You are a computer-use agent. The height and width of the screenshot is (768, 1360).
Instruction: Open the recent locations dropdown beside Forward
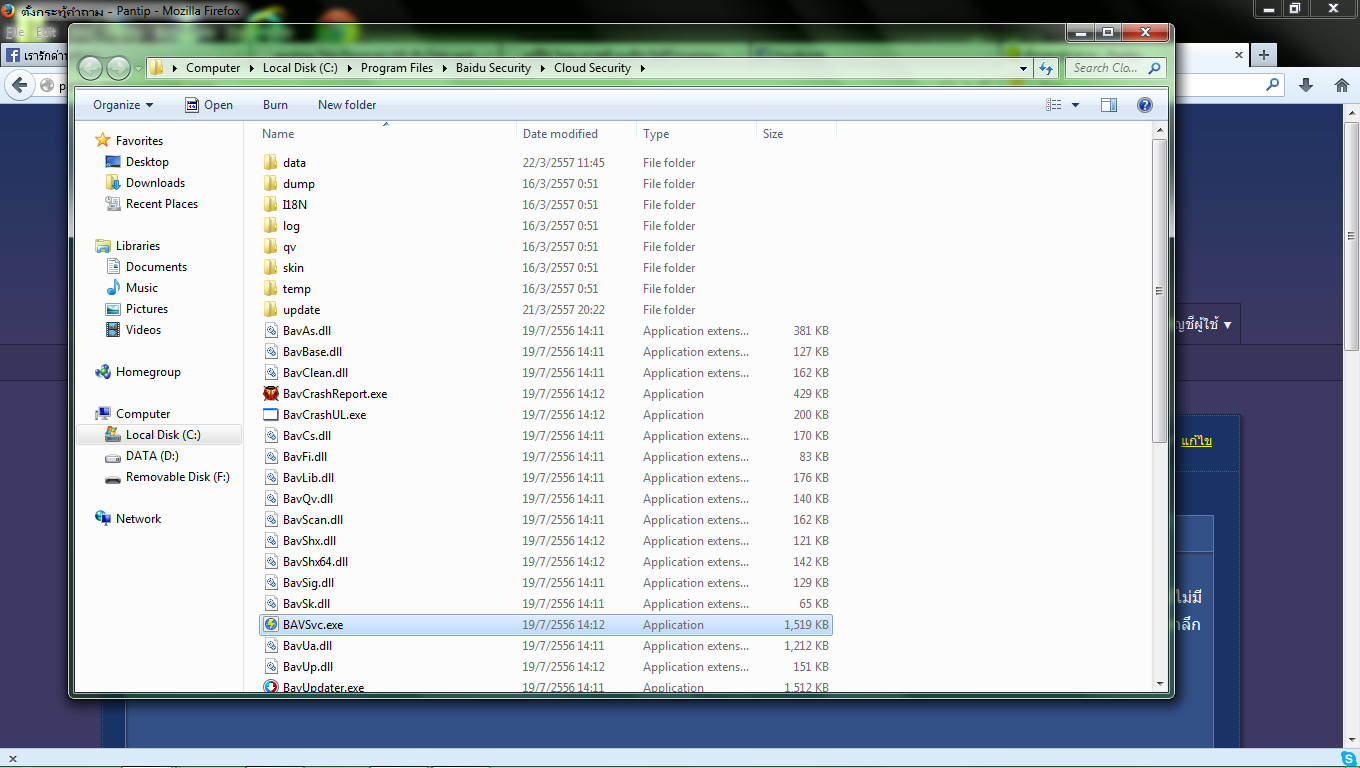138,69
